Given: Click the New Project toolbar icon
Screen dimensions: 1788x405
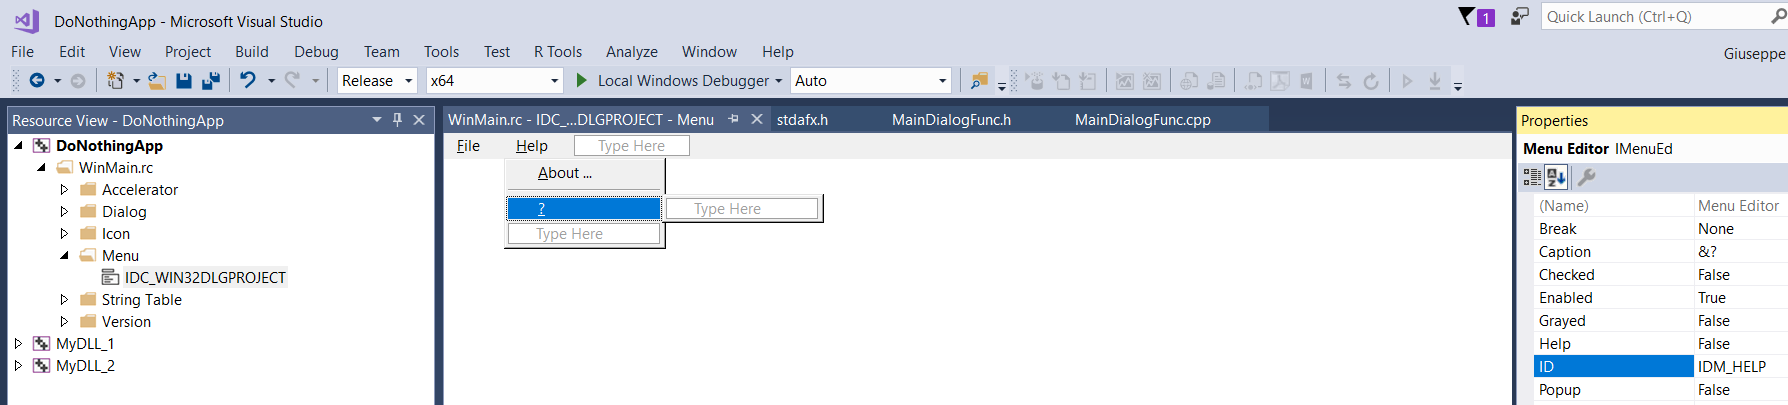Looking at the screenshot, I should pos(115,80).
